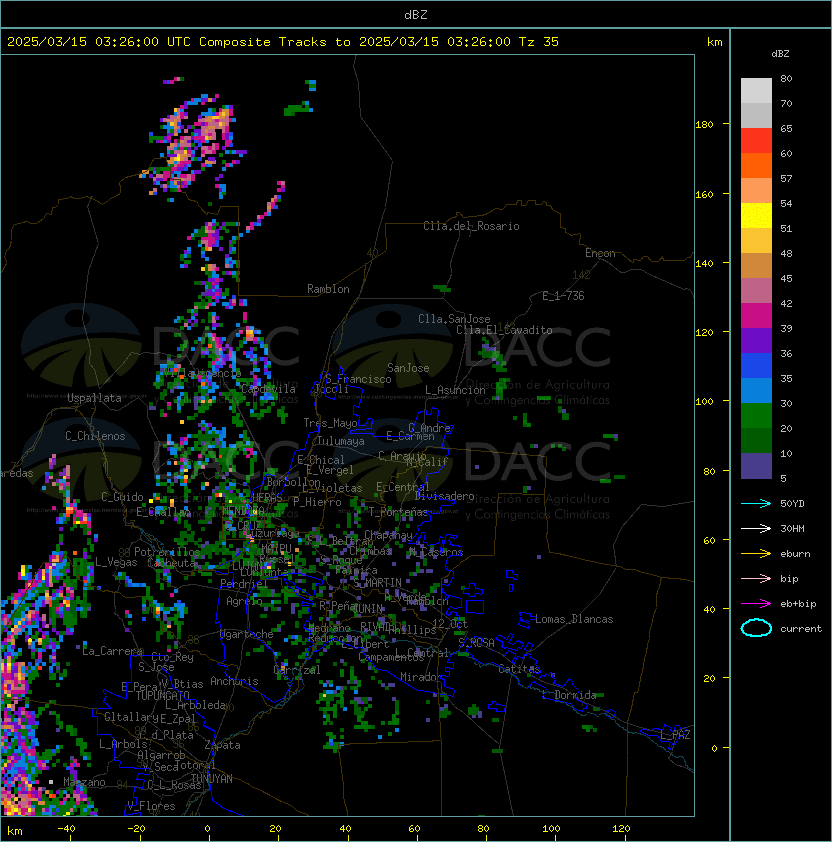Viewport: 832px width, 842px height.
Task: Click the Manzano place label
Action: click(84, 782)
